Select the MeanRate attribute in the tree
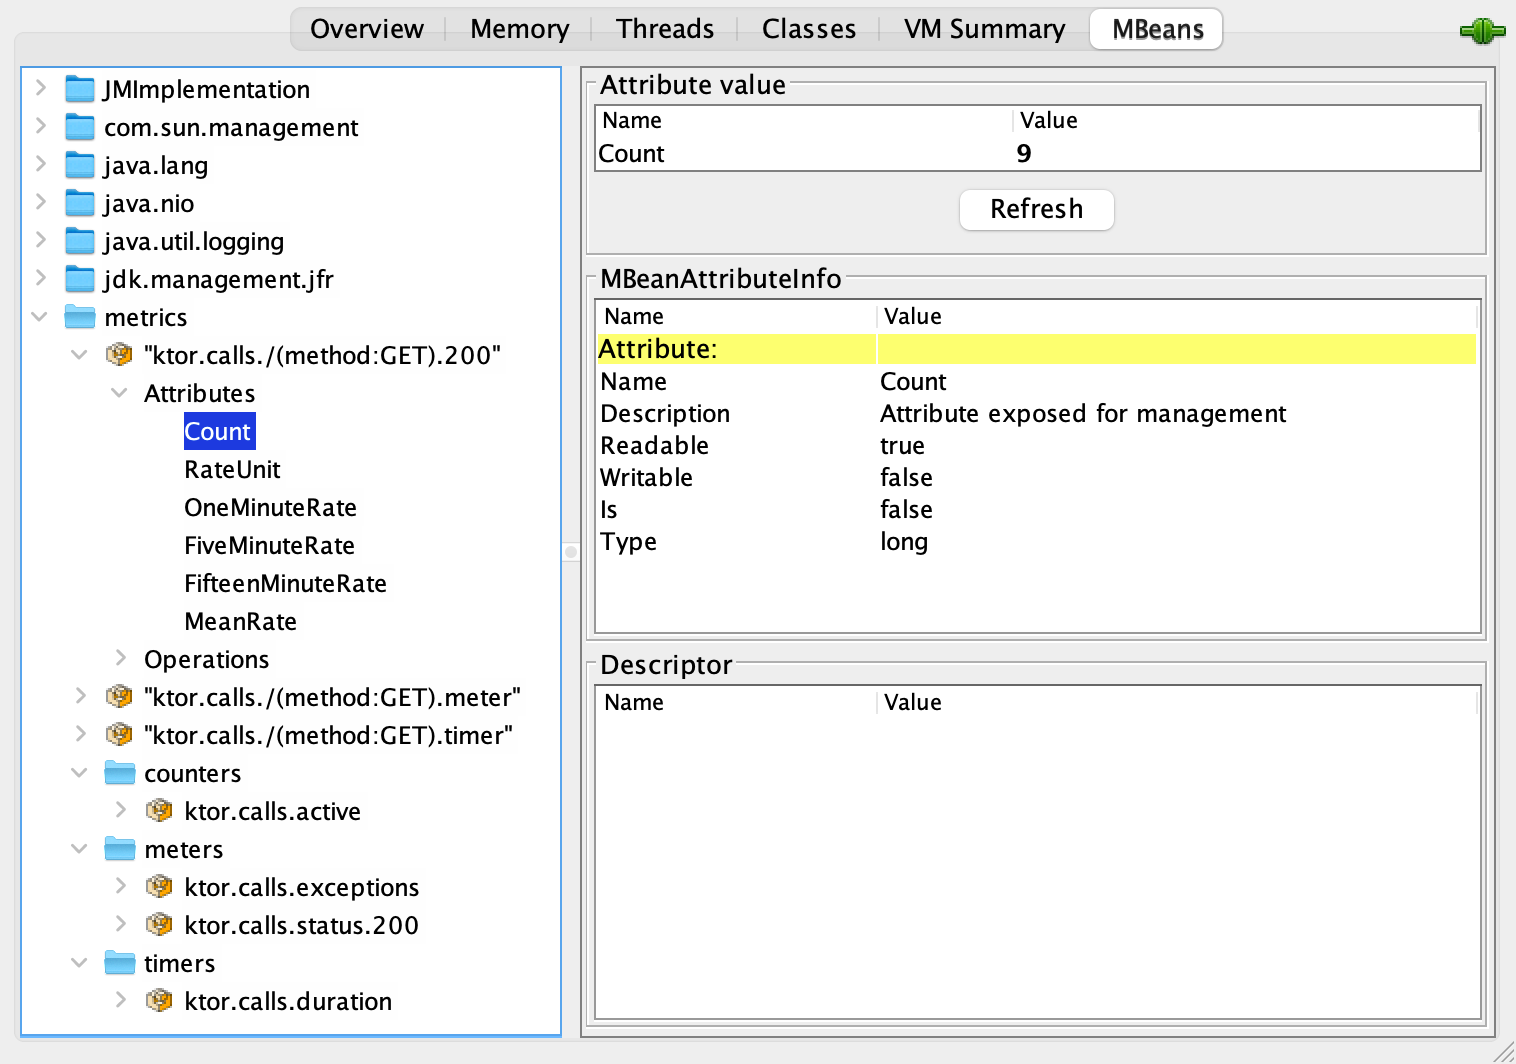Image resolution: width=1516 pixels, height=1064 pixels. (x=240, y=621)
